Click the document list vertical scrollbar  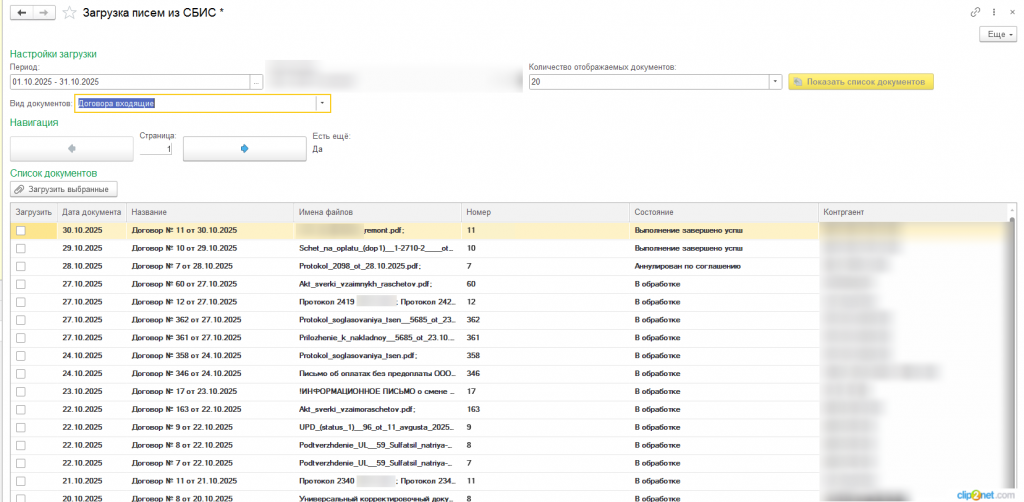1012,353
